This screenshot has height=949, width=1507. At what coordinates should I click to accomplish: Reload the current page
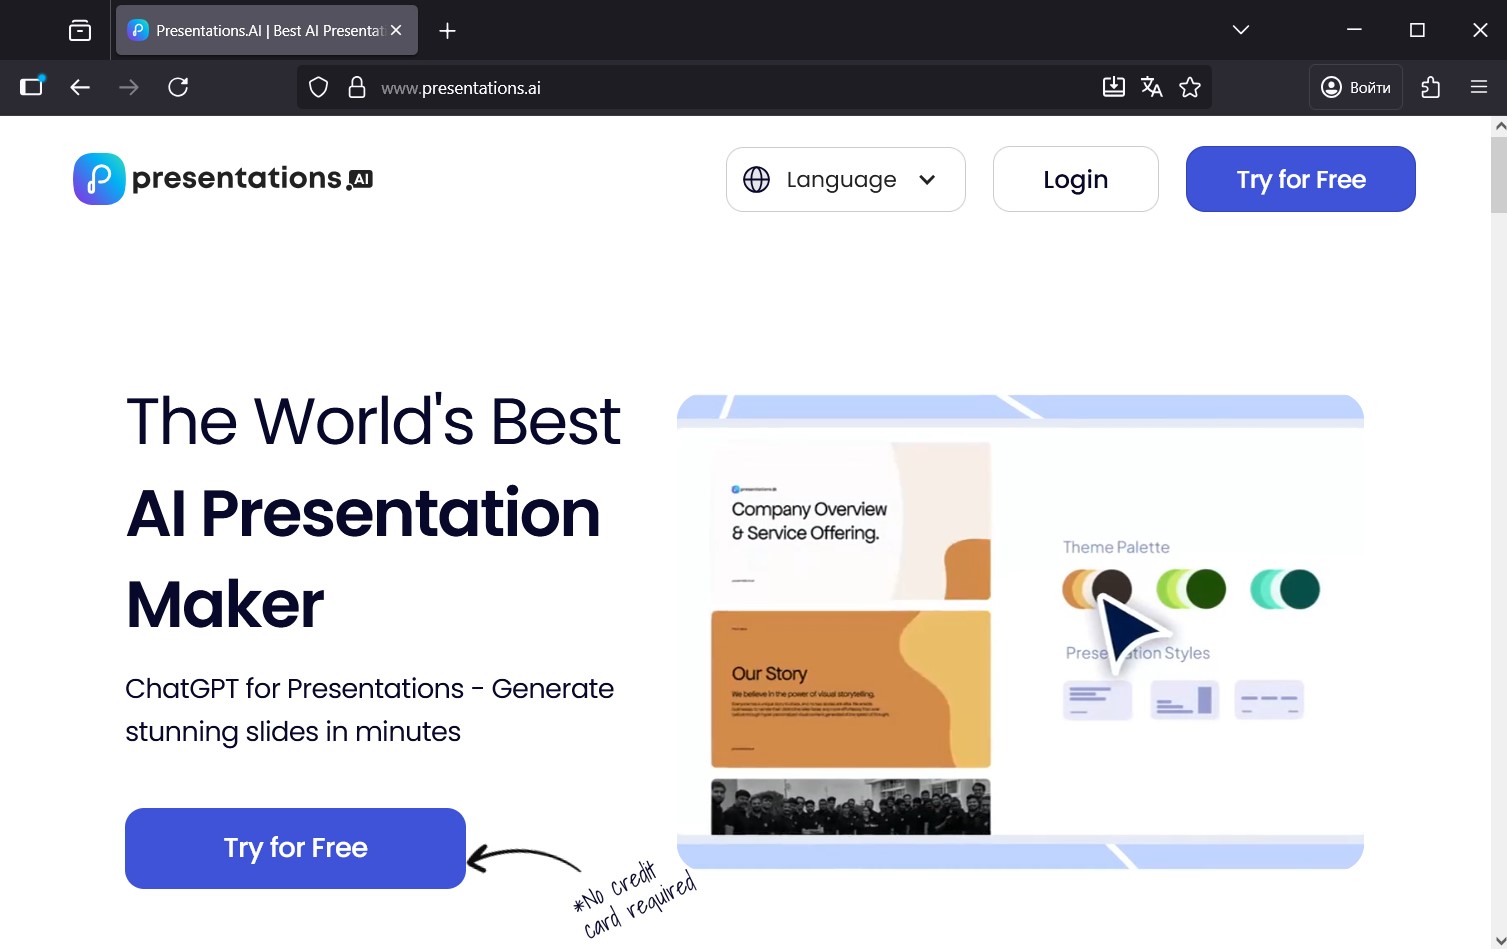(x=178, y=88)
